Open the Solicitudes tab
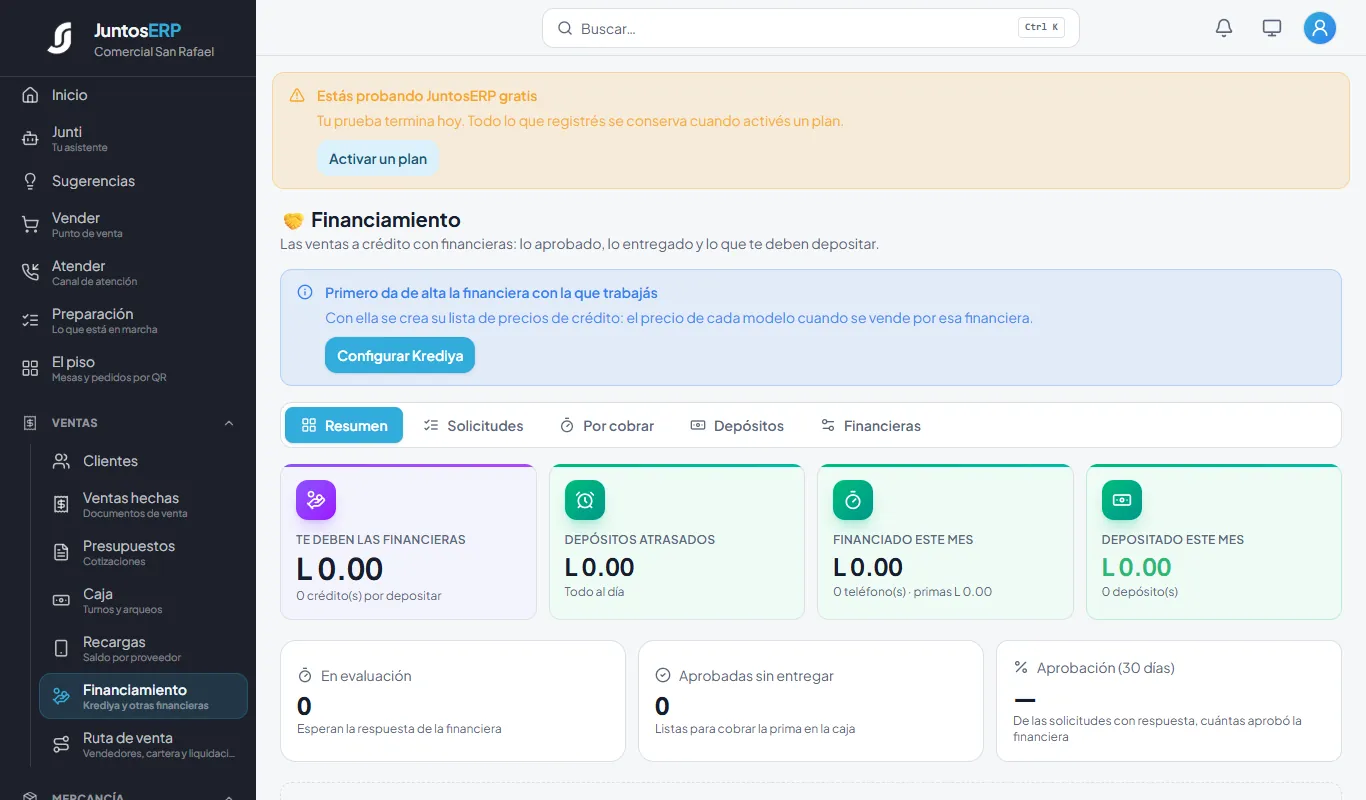The width and height of the screenshot is (1366, 800). point(473,425)
